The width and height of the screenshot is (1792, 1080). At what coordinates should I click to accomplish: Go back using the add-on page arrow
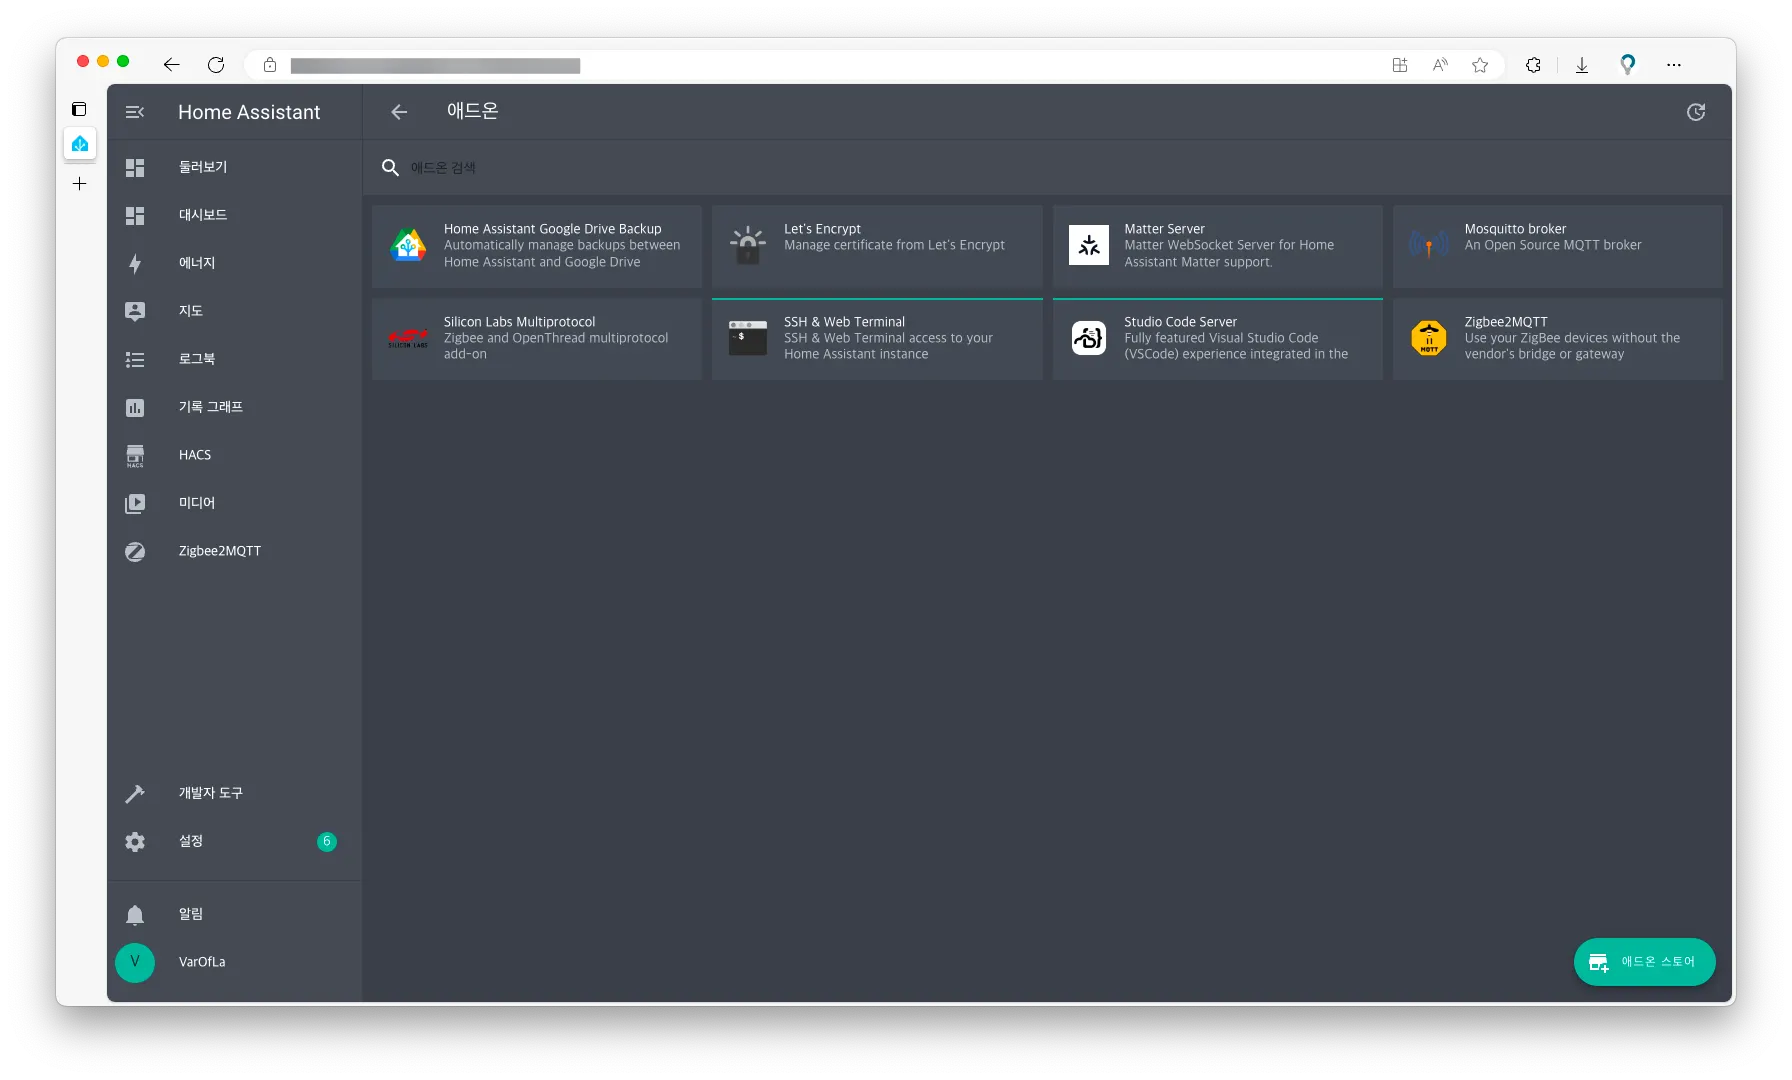[399, 112]
